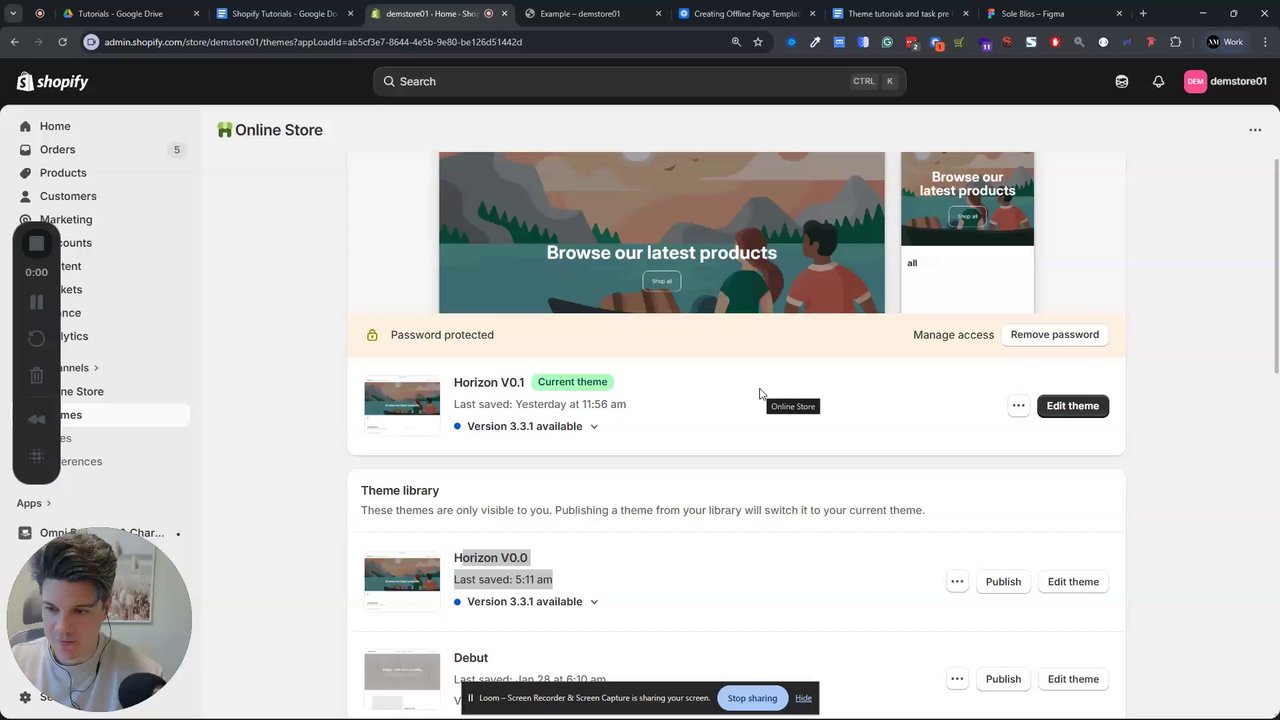Image resolution: width=1280 pixels, height=720 pixels.
Task: Go to Home in the sidebar
Action: coord(55,126)
